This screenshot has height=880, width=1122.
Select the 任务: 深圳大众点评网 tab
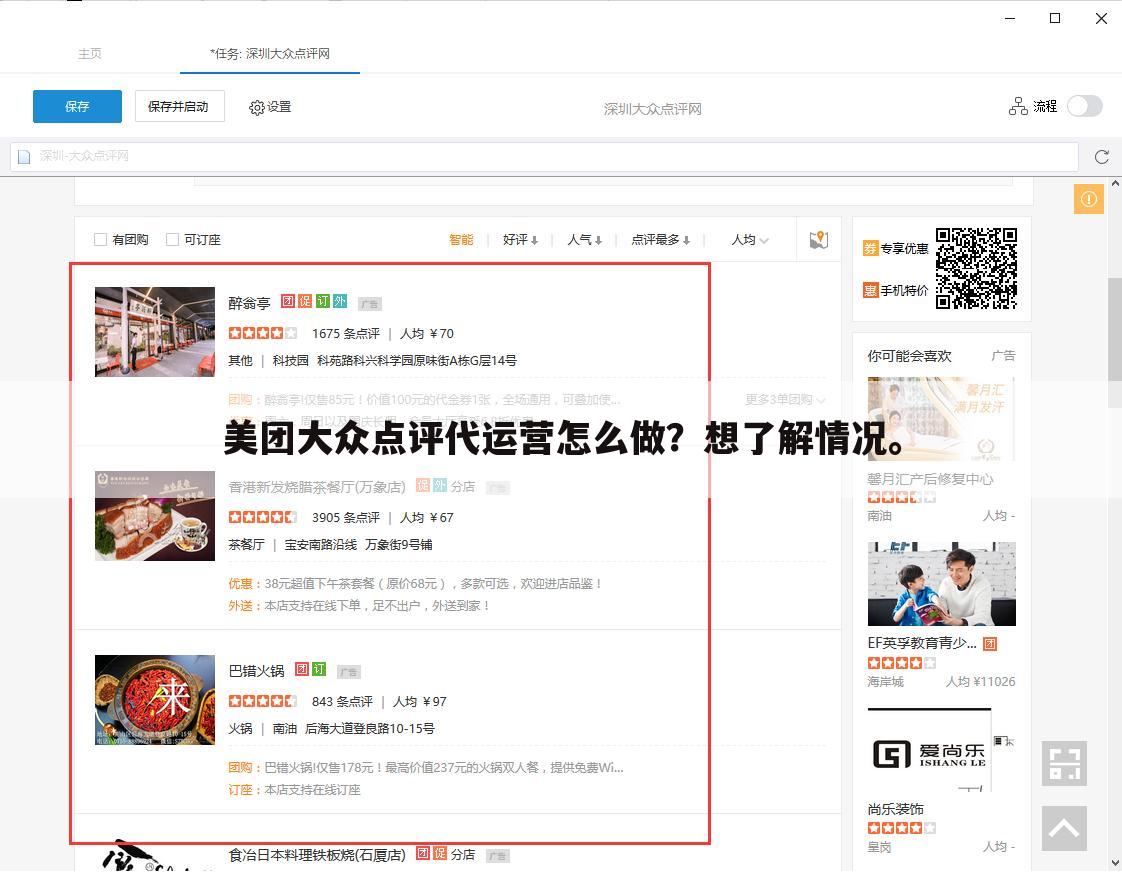270,53
